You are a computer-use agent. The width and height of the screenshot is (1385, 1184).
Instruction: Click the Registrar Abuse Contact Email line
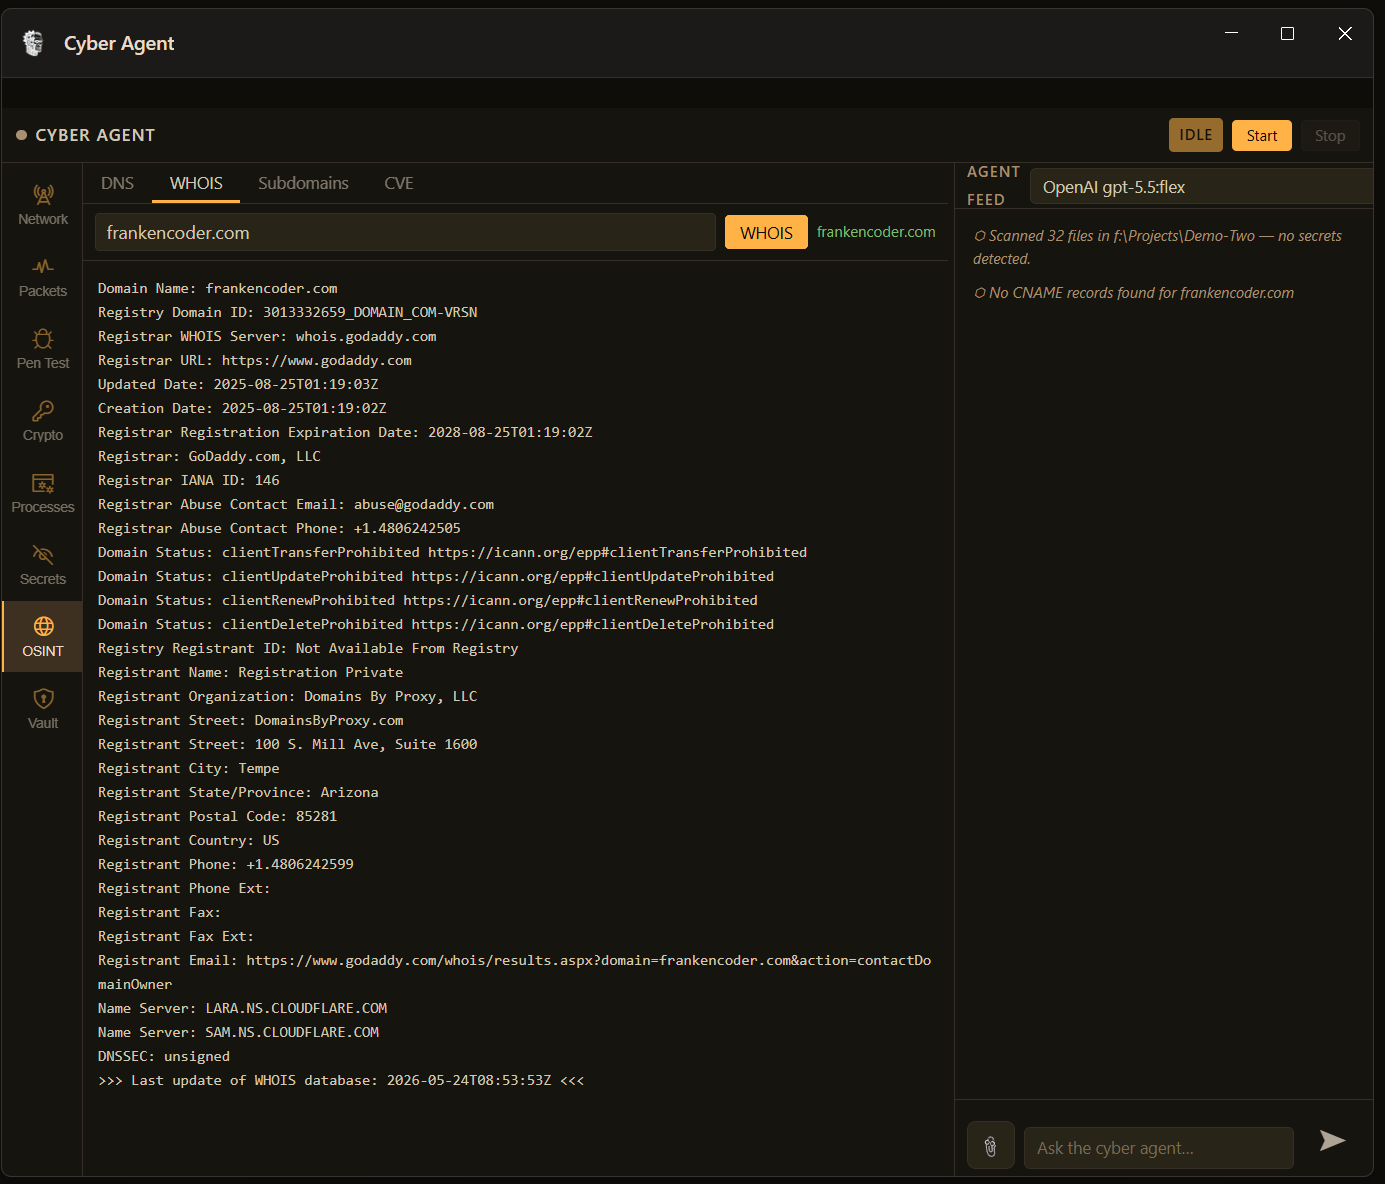[x=296, y=504]
